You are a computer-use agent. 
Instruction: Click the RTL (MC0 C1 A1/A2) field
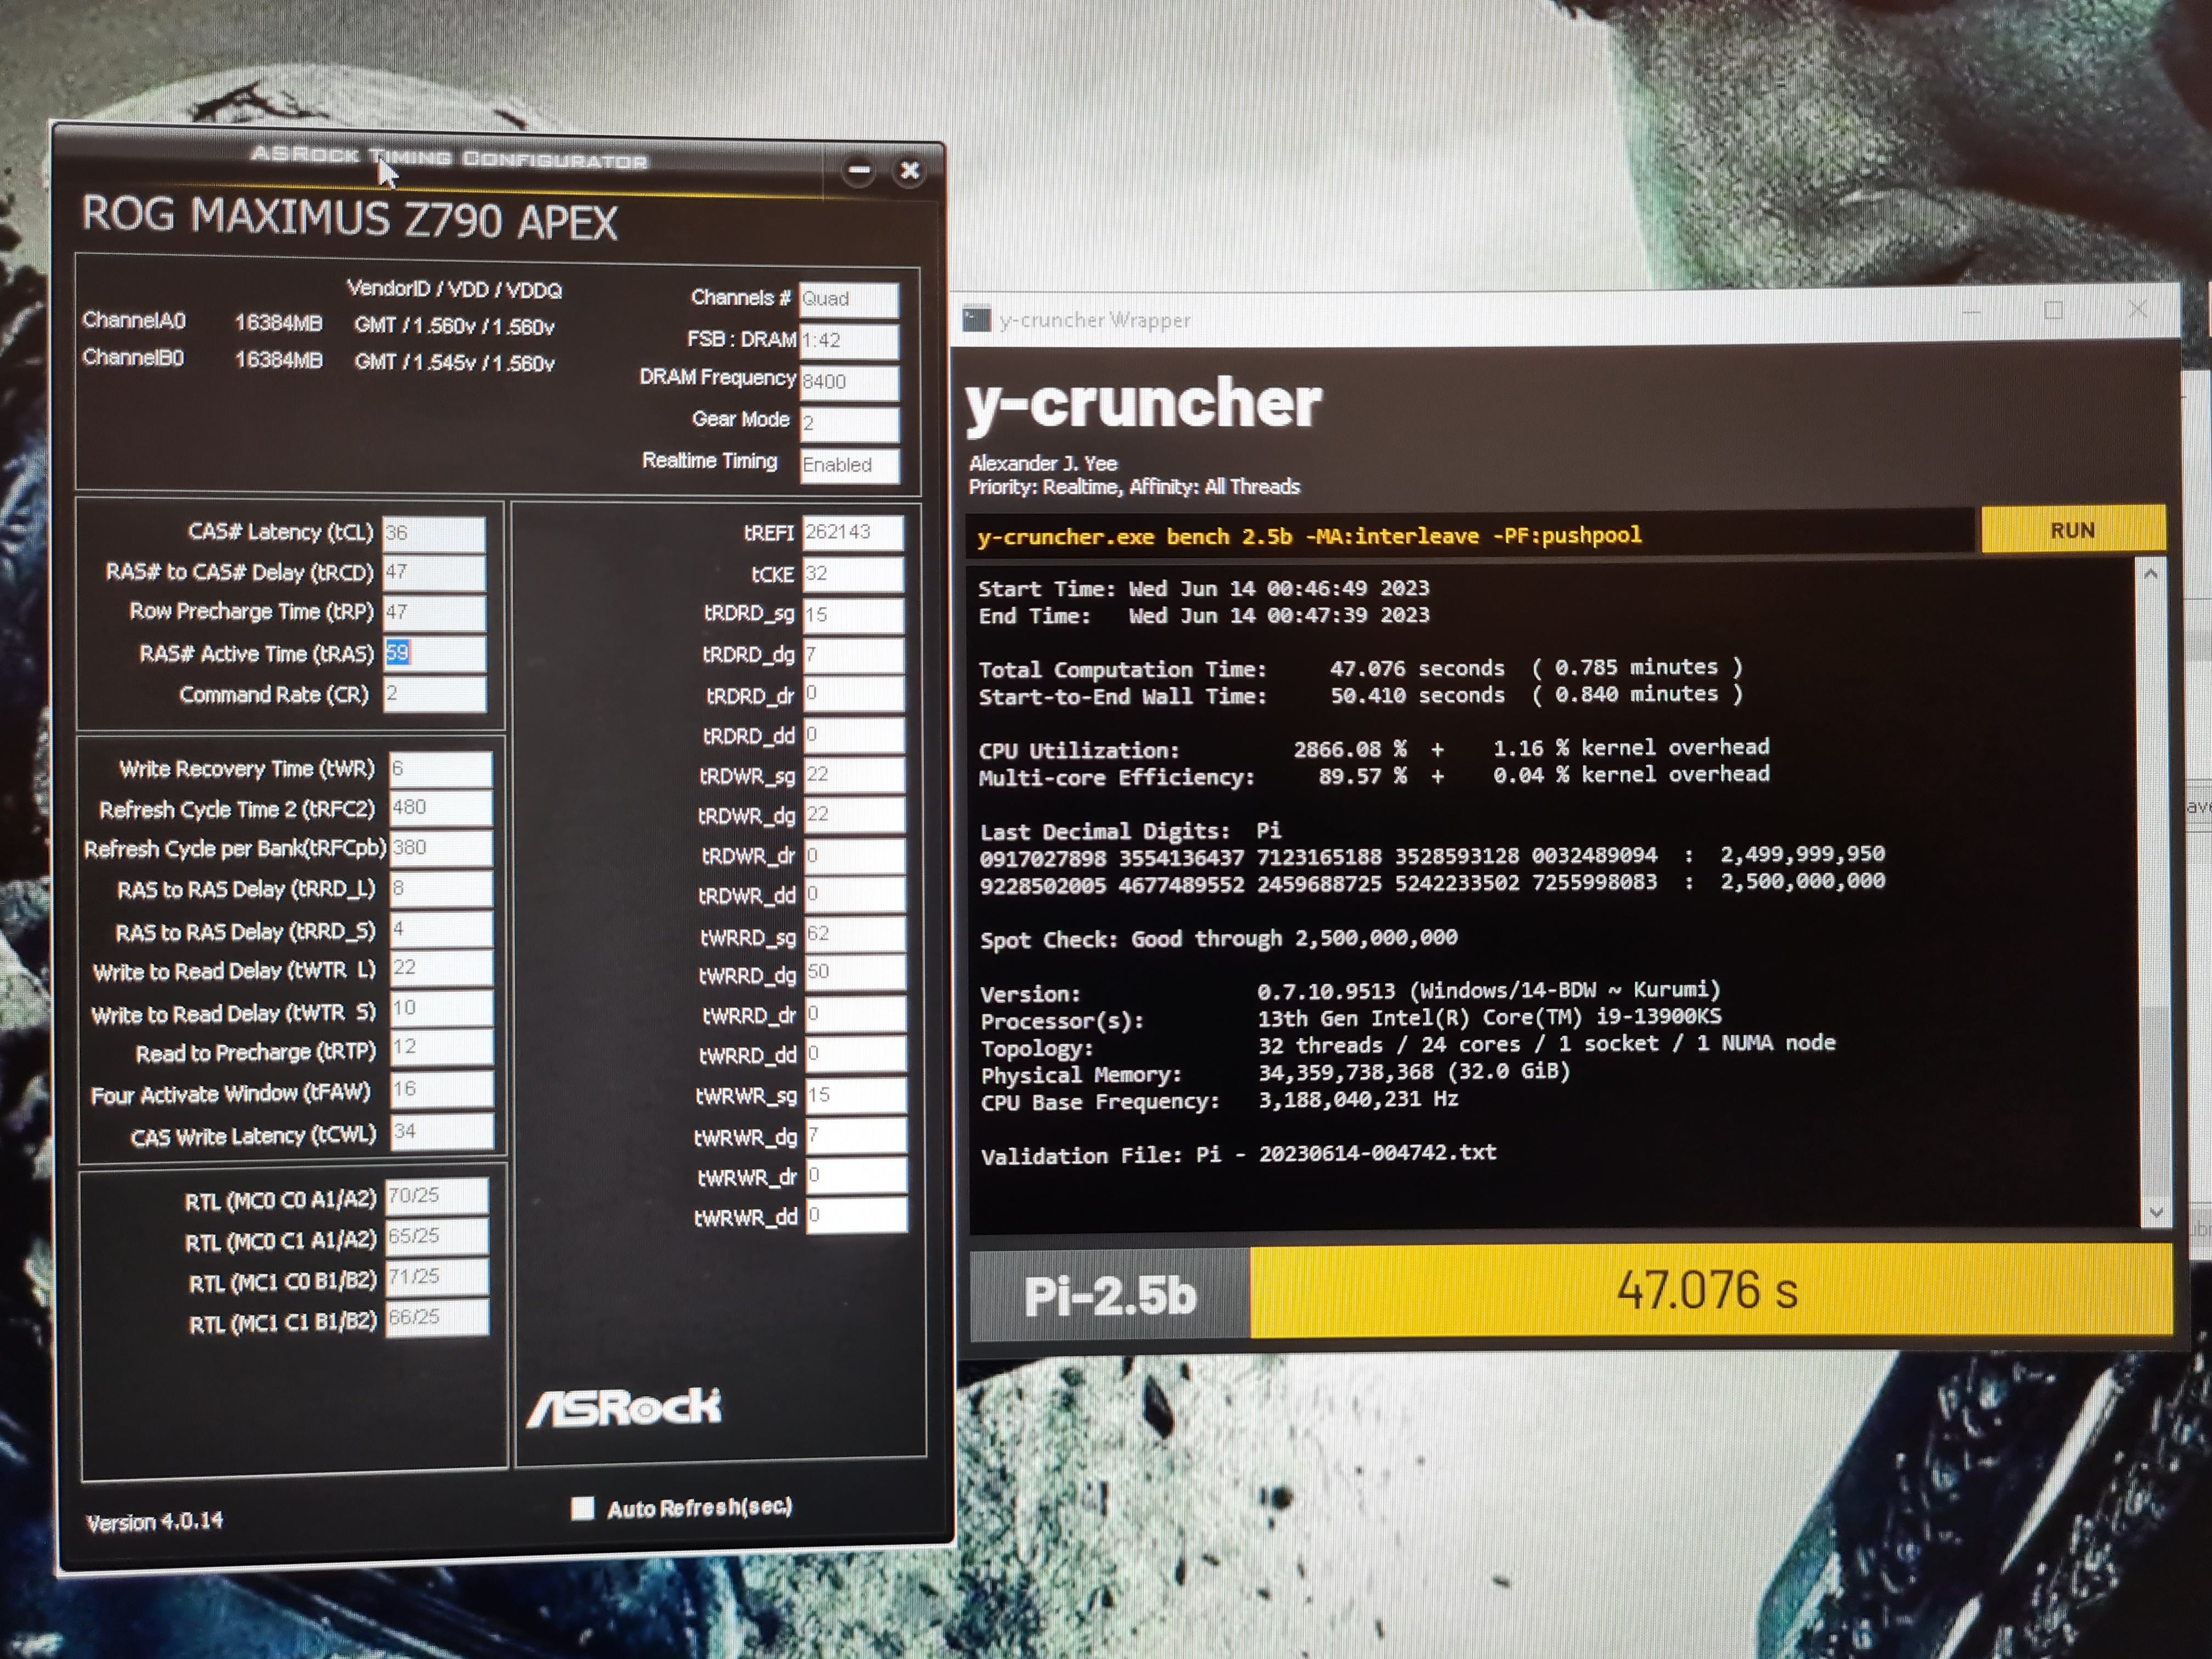pos(437,1237)
